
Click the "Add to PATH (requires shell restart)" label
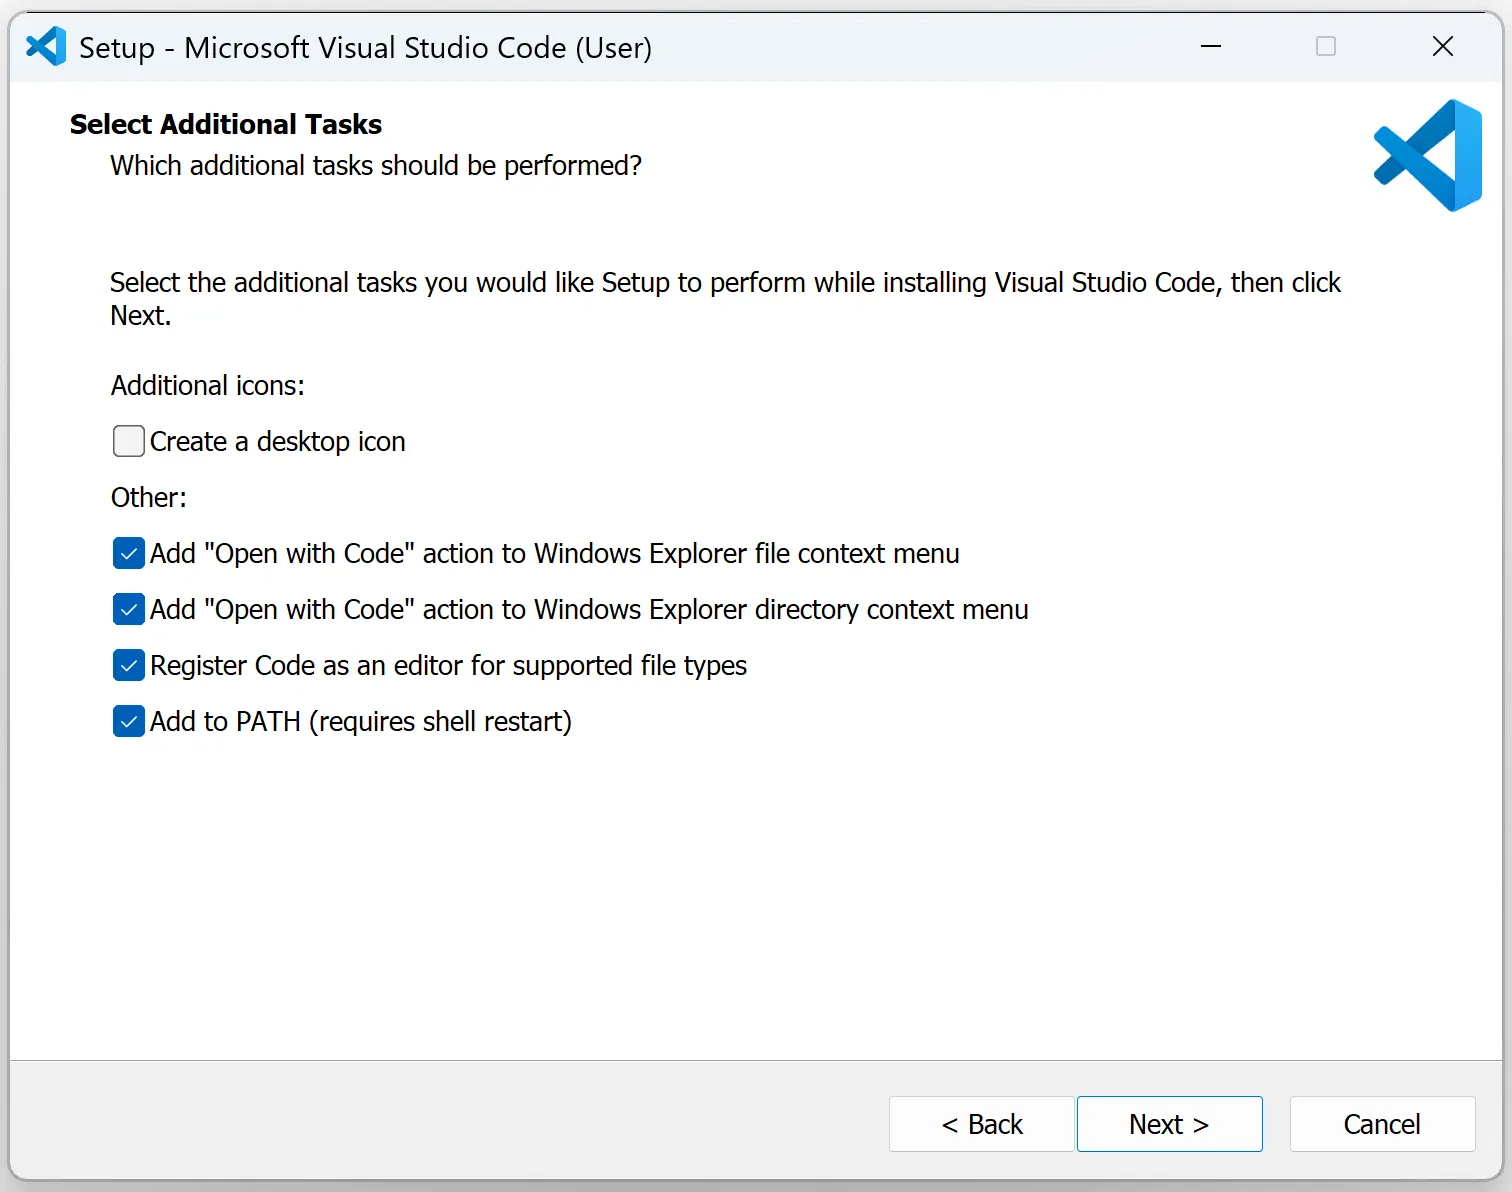coord(361,722)
